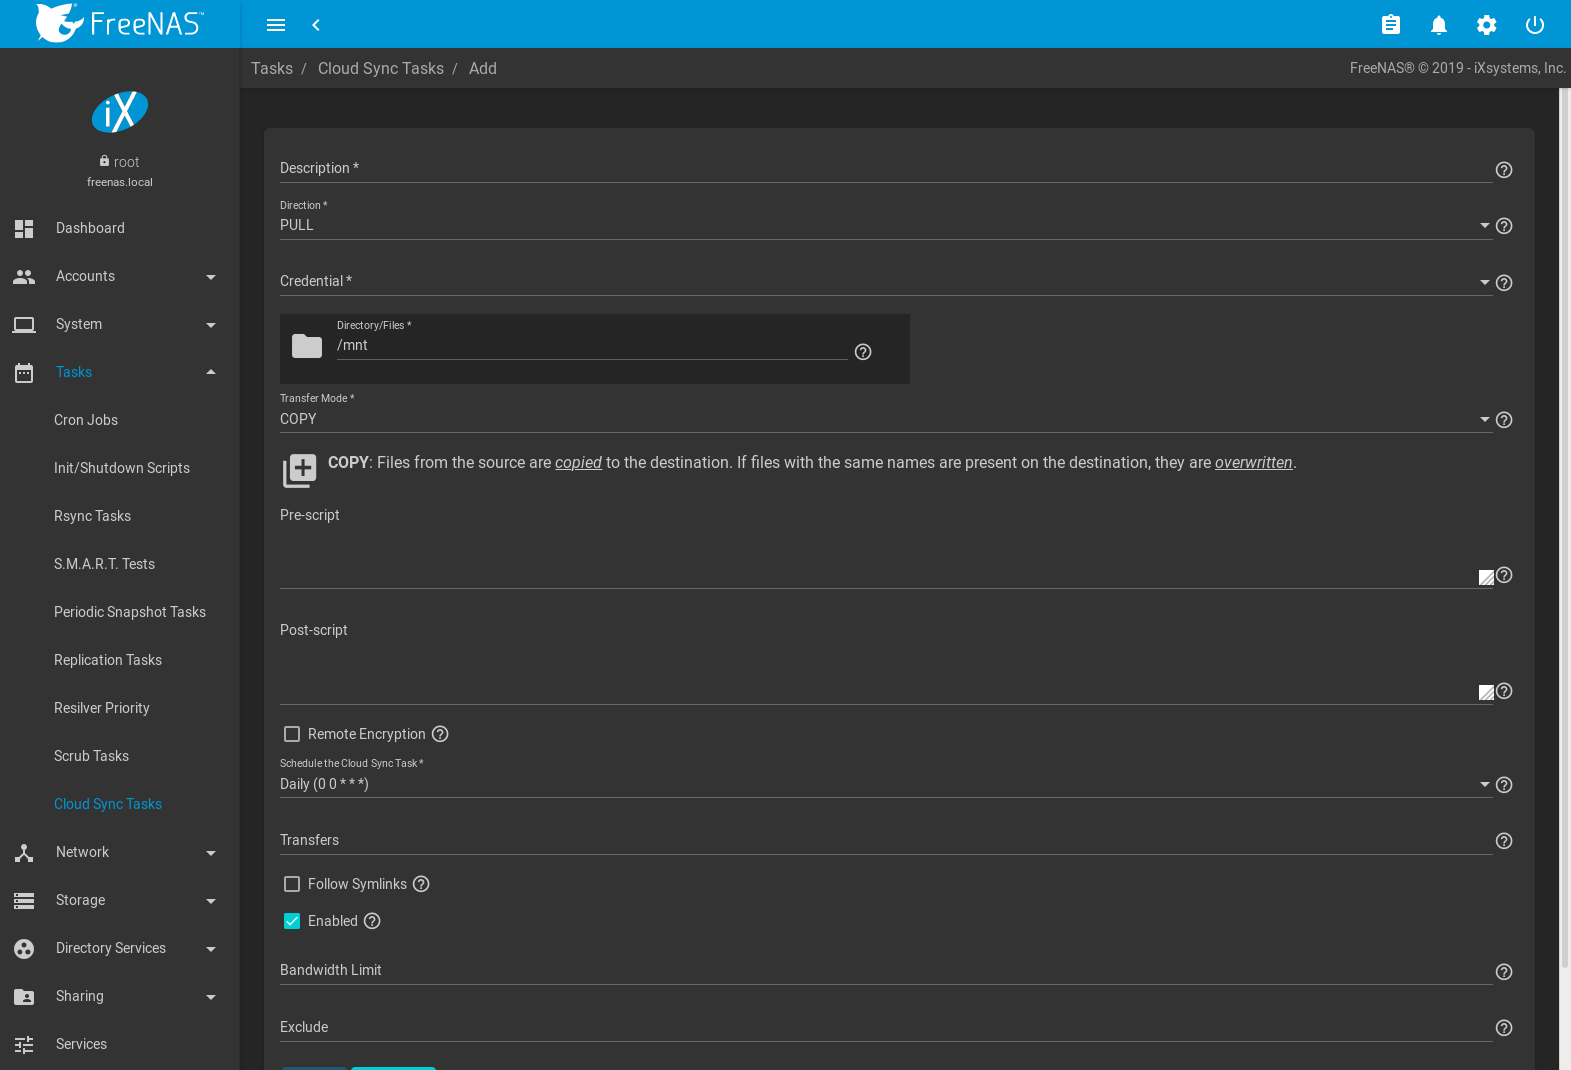
Task: Click the page vertical scrollbar
Action: click(x=1565, y=528)
